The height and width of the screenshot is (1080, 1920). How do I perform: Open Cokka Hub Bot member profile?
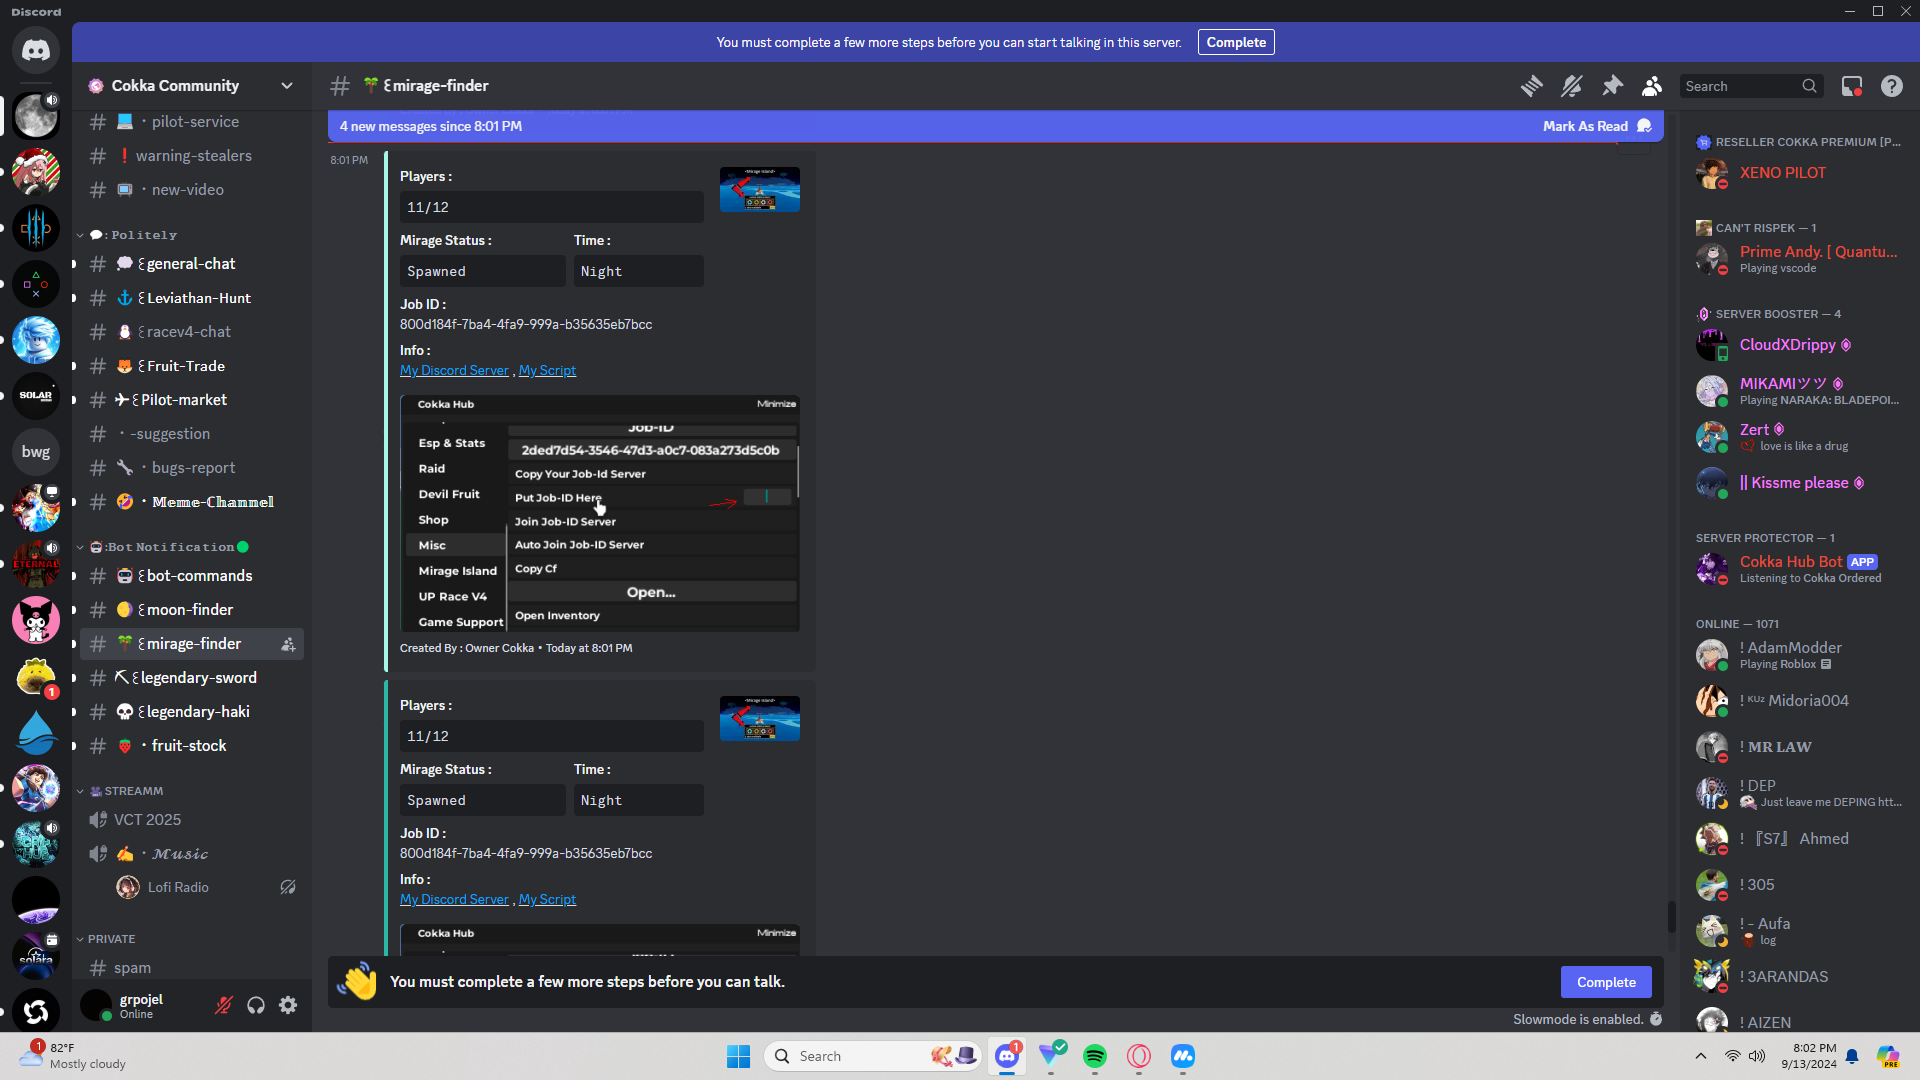(x=1800, y=568)
